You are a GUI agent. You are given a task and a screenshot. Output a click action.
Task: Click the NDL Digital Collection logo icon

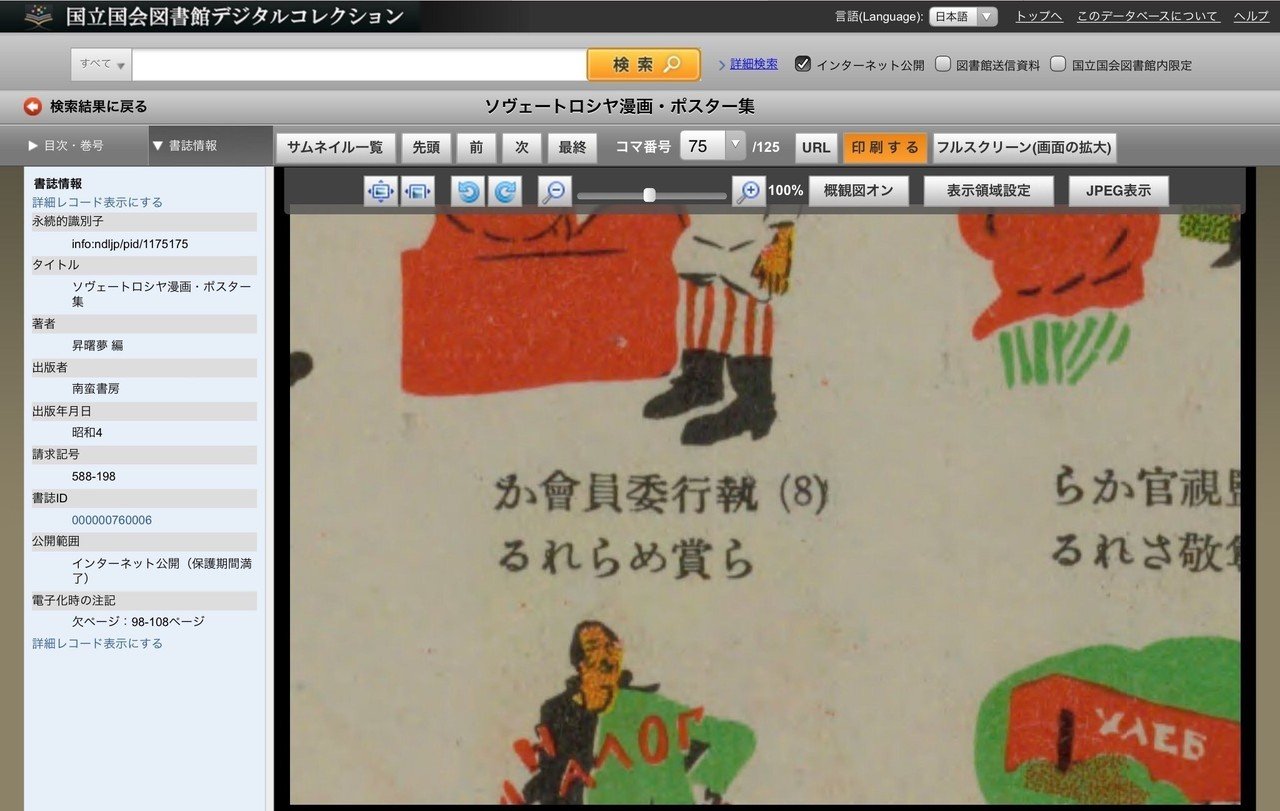tap(38, 16)
